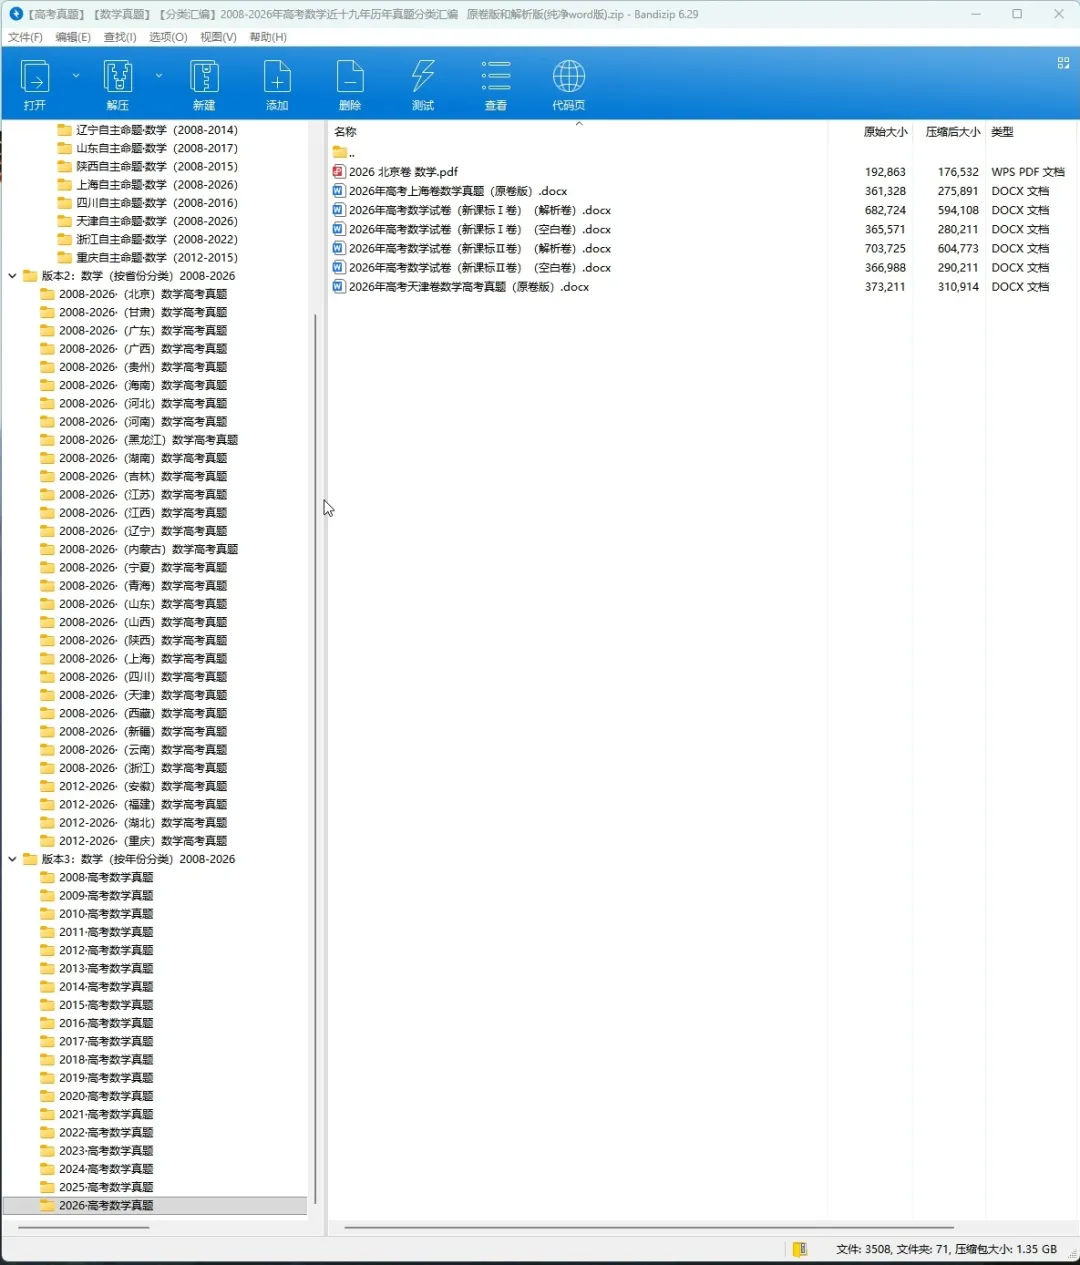The image size is (1080, 1265).
Task: Select 山东自主命题-数学 (2008-2017) folder
Action: tap(157, 148)
